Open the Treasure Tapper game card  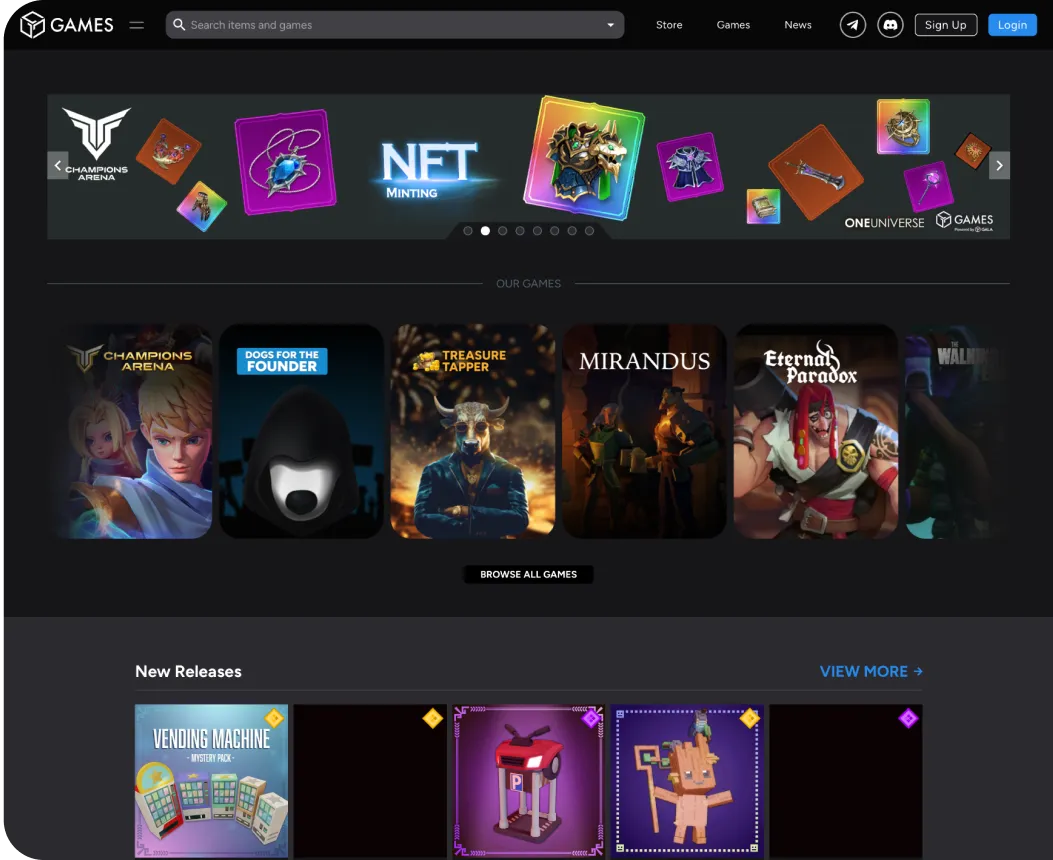point(473,431)
